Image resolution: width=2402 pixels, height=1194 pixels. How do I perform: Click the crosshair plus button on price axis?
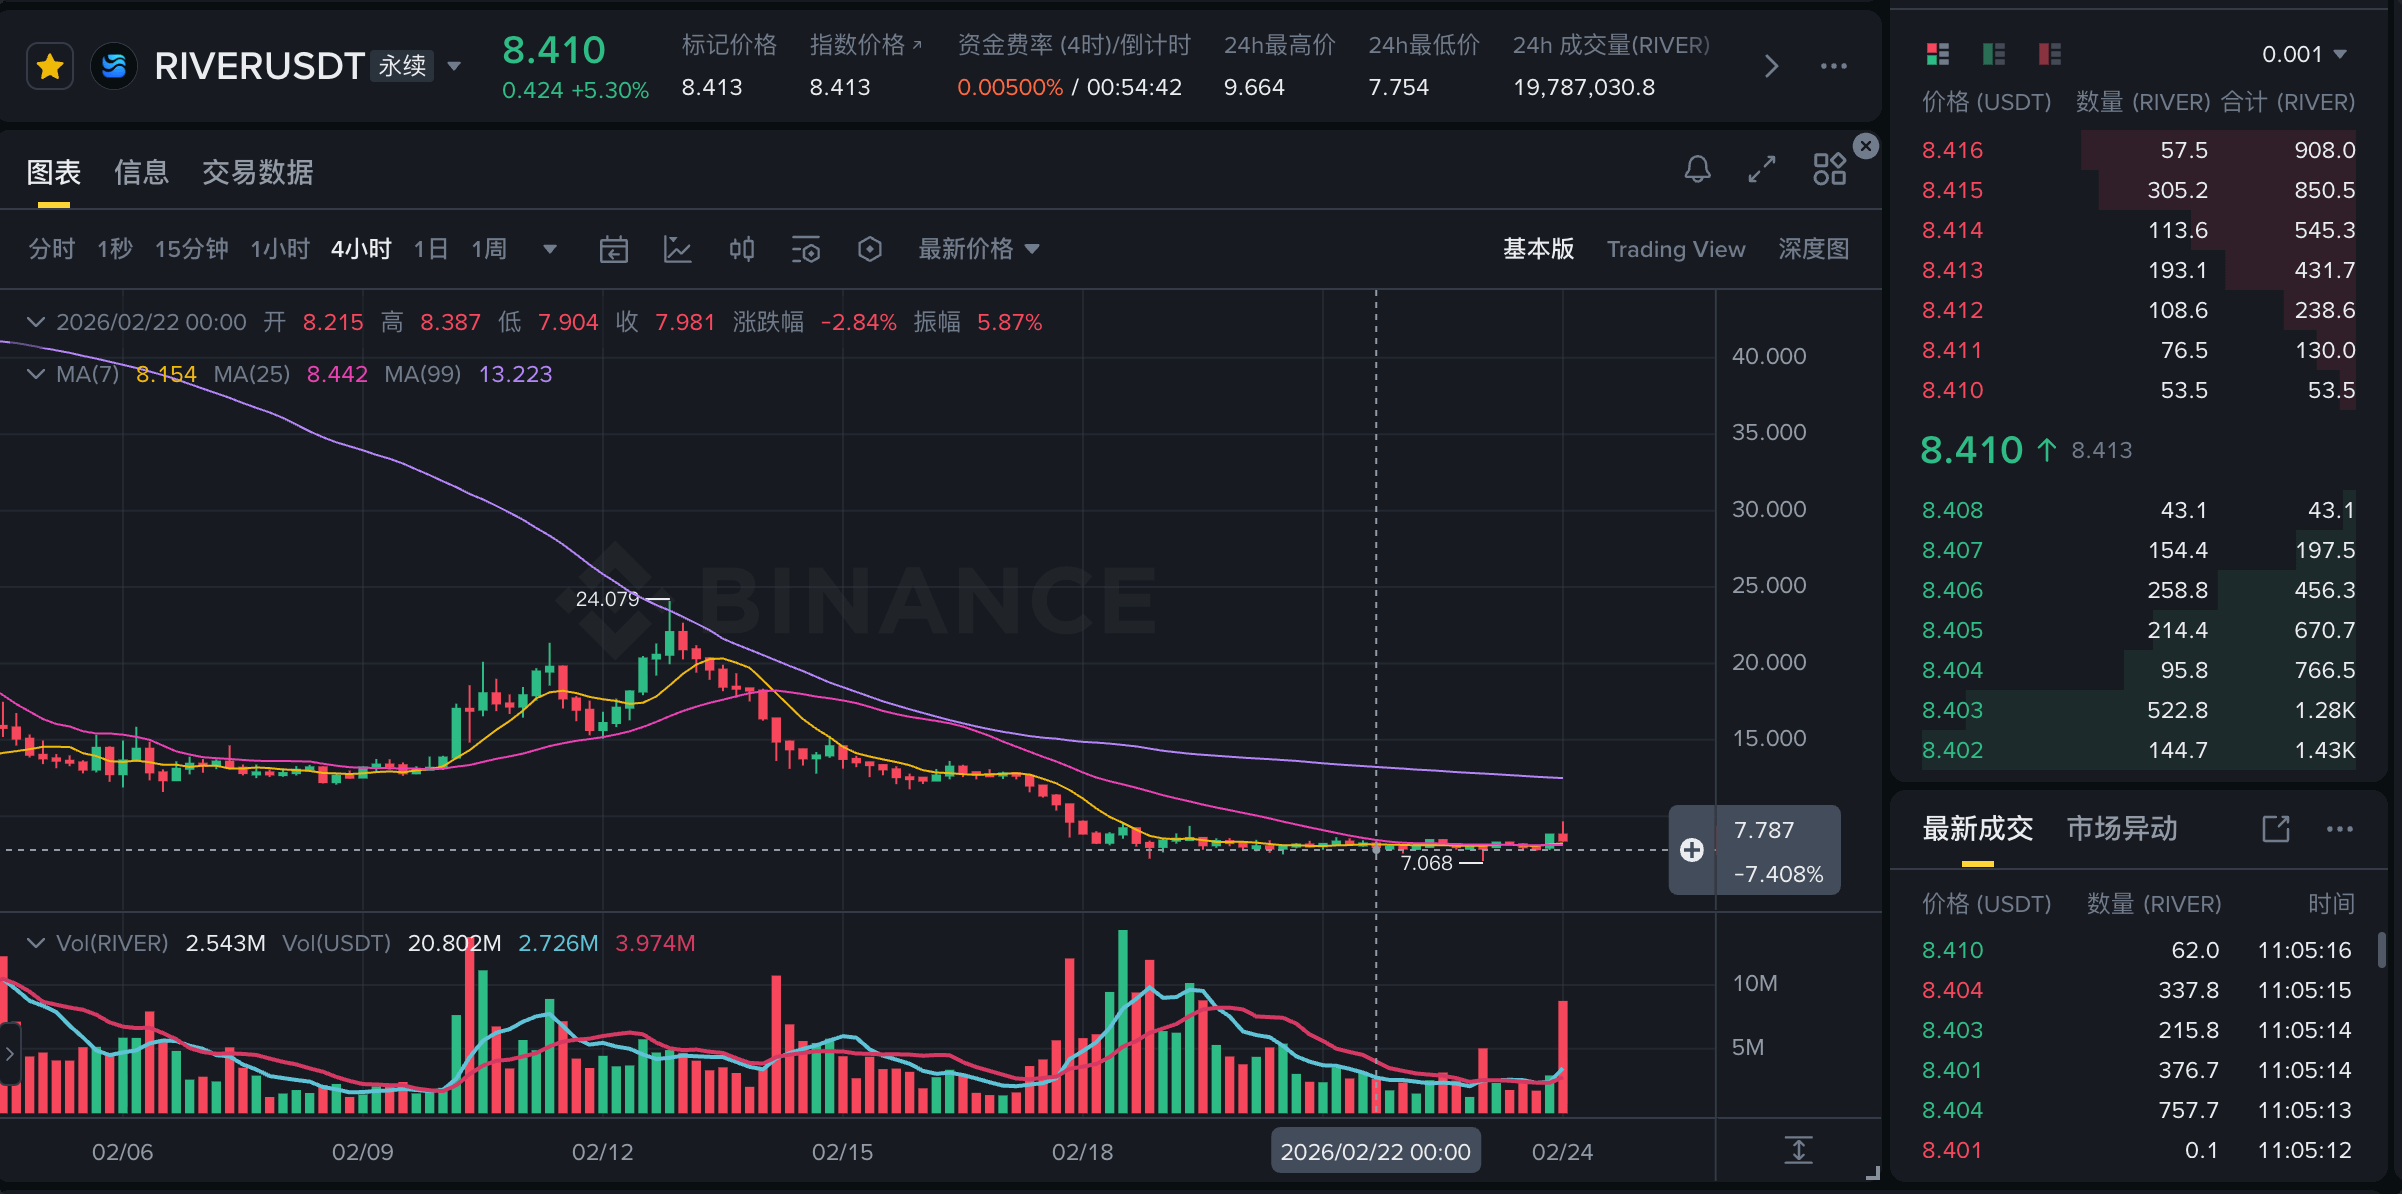[x=1691, y=850]
